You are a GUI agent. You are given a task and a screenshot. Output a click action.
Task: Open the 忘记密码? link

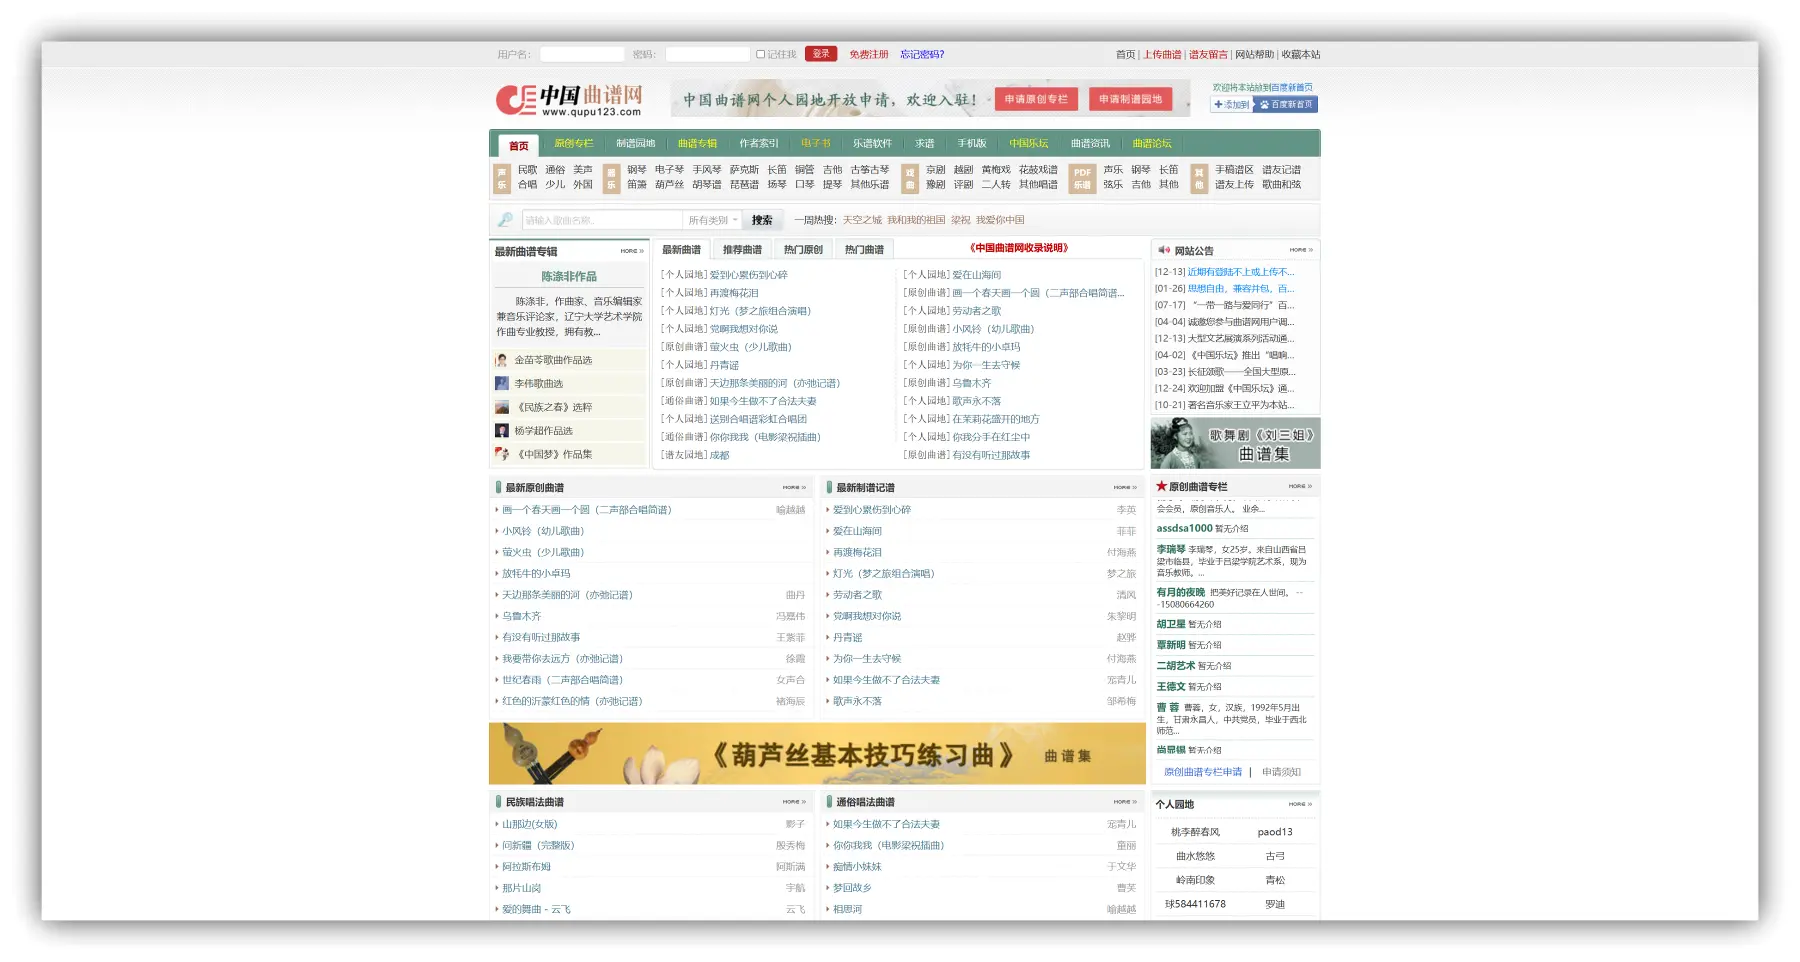click(x=922, y=55)
